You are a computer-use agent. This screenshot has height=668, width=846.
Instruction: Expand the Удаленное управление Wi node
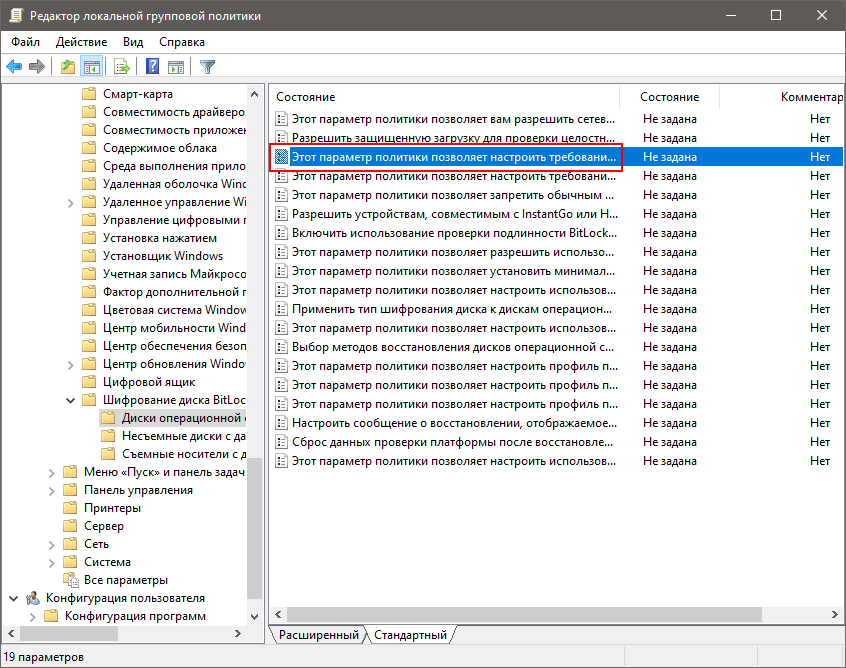[70, 202]
